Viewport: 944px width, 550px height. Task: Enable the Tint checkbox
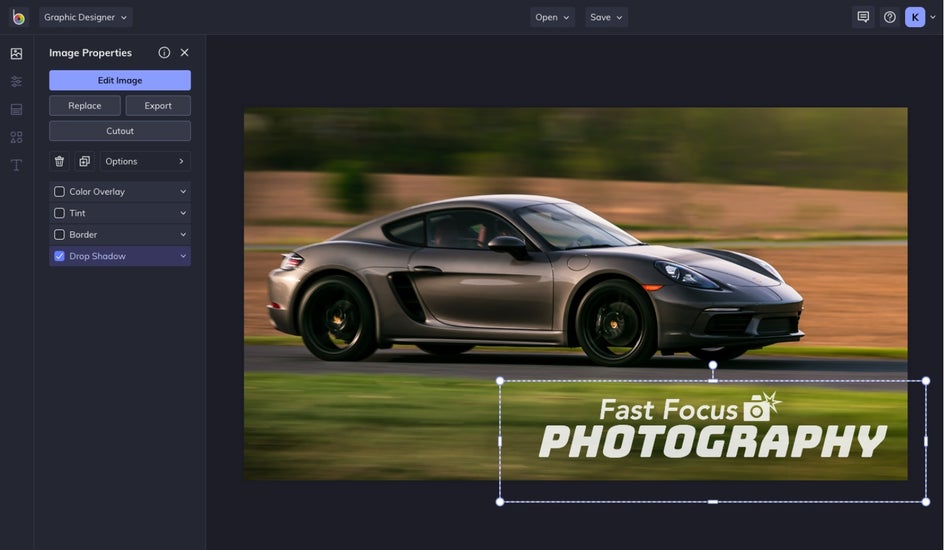[59, 213]
